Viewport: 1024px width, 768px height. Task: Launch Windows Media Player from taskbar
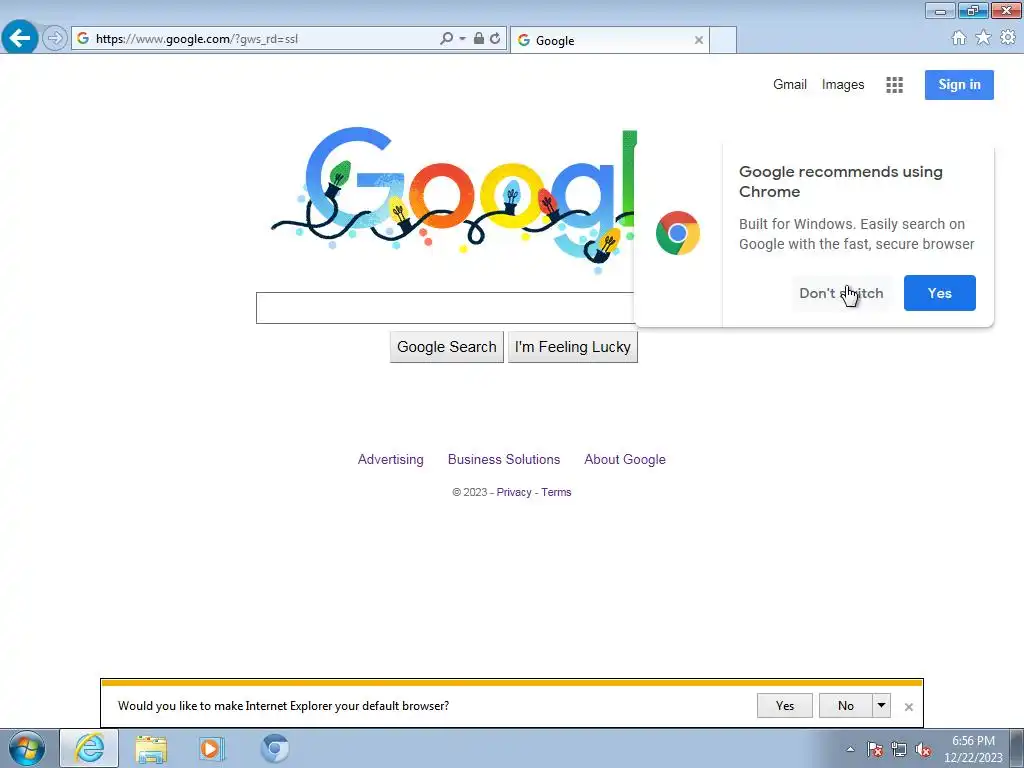[211, 748]
